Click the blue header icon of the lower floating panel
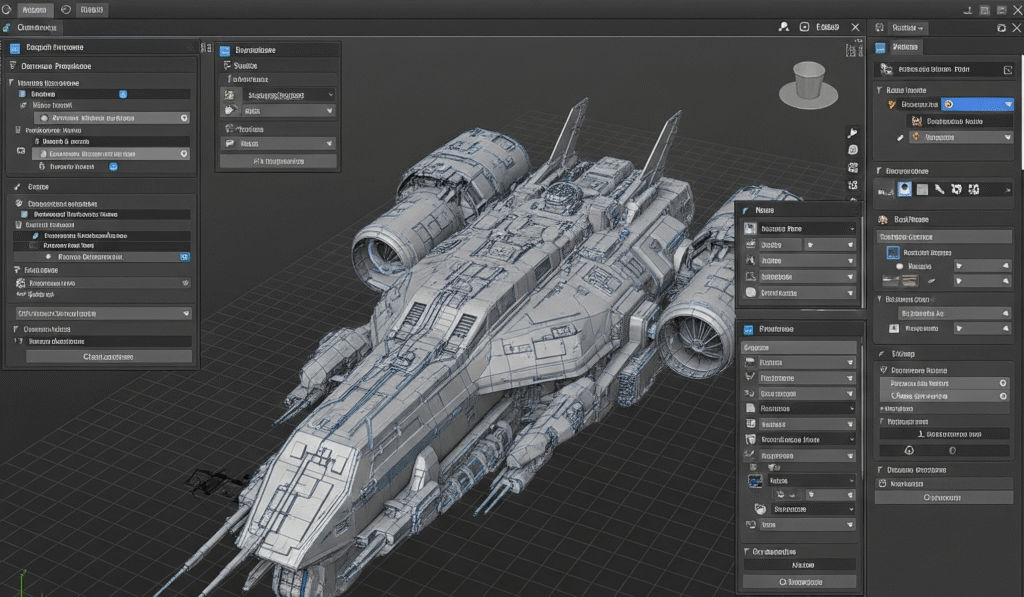1024x597 pixels. [748, 330]
